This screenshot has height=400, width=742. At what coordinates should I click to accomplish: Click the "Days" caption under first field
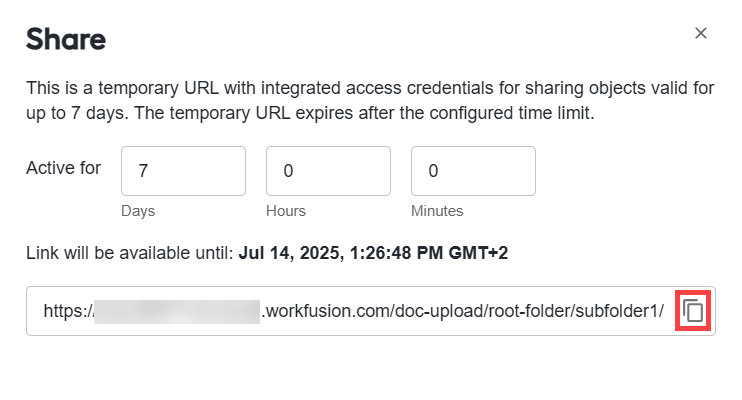coord(138,211)
